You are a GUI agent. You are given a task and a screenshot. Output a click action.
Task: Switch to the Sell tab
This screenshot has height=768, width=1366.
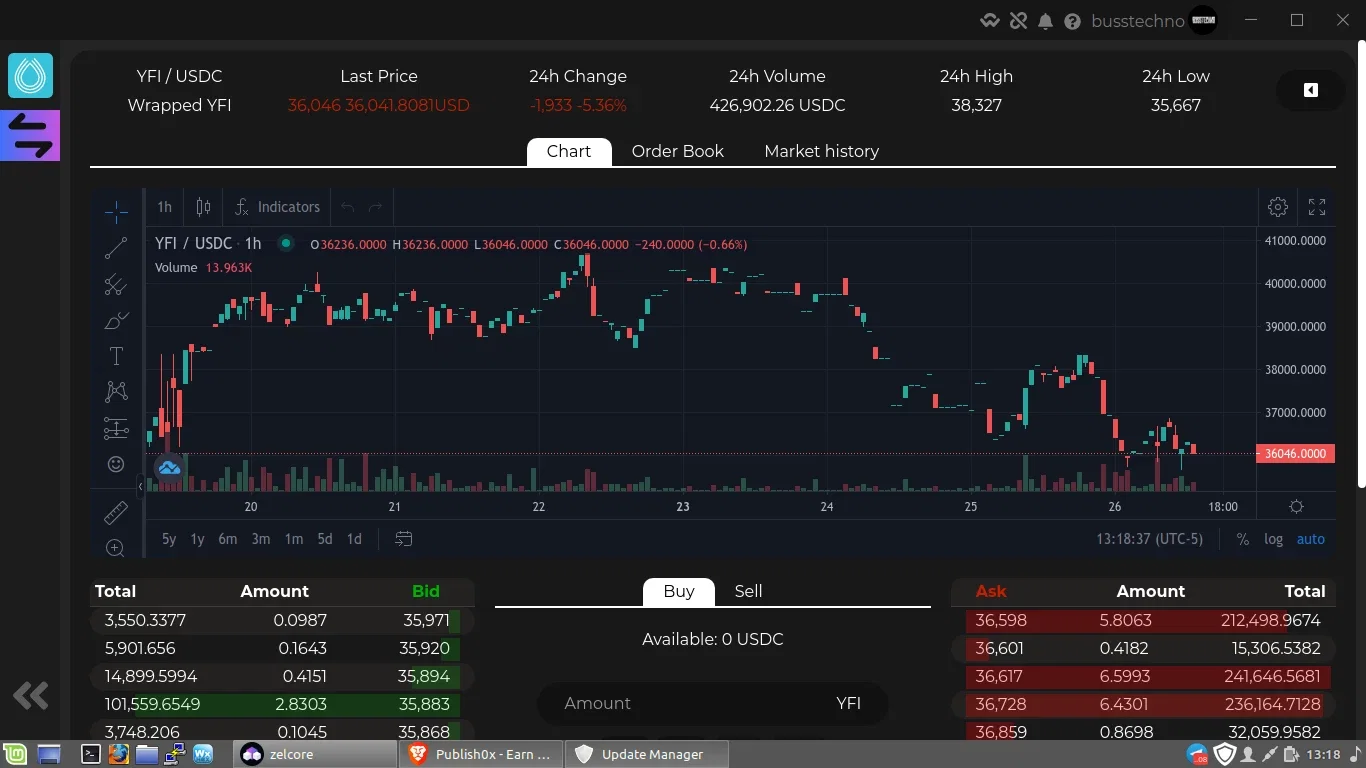coord(748,591)
